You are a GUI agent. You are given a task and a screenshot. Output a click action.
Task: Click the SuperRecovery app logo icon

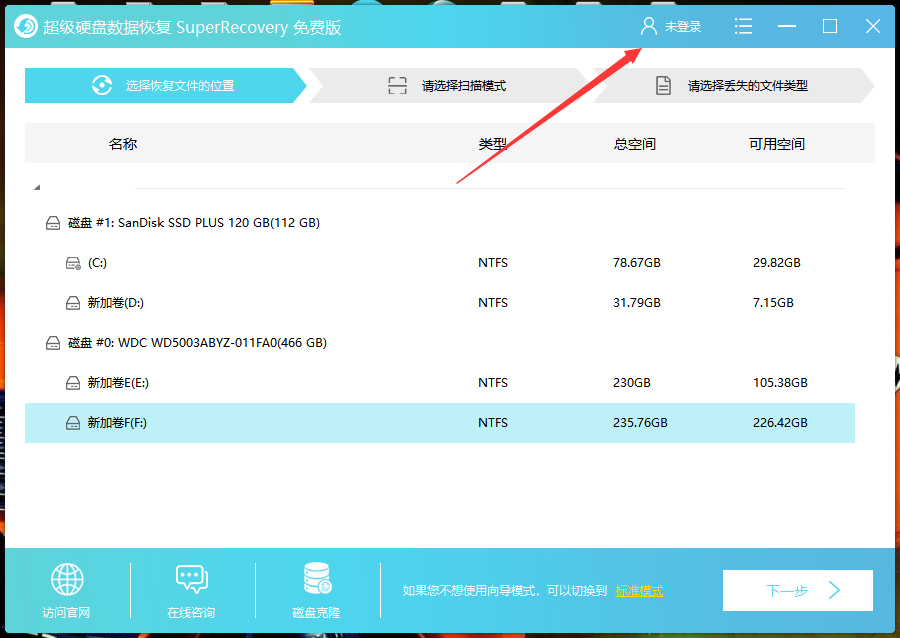25,26
